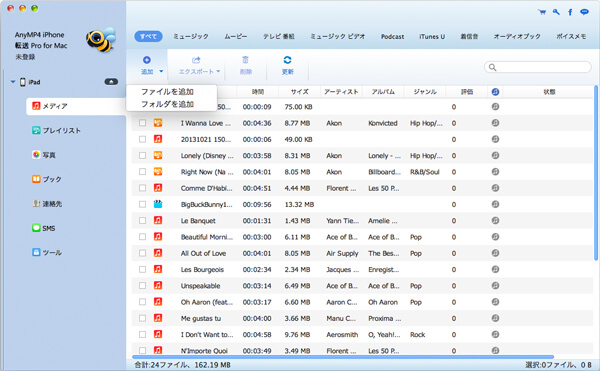Click the iPad device icon

pyautogui.click(x=23, y=82)
